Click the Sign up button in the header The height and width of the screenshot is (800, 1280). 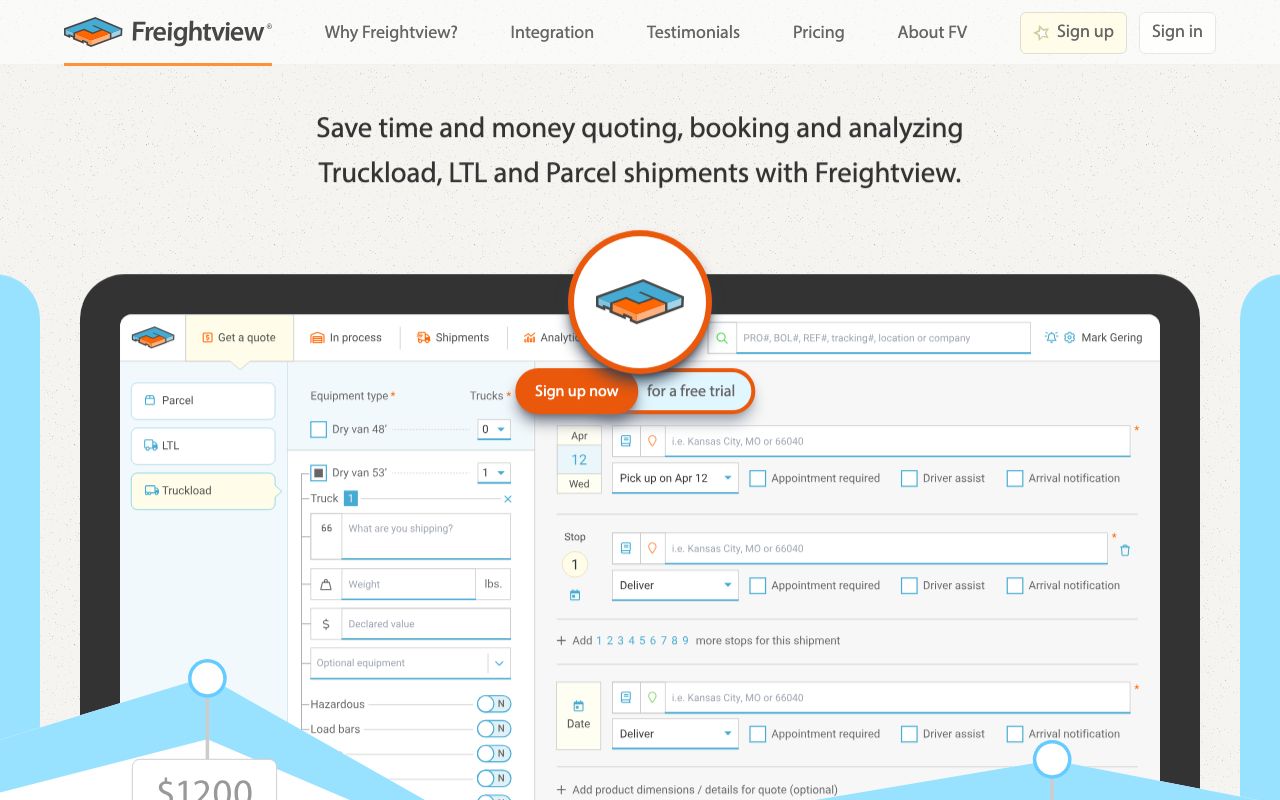[1073, 33]
